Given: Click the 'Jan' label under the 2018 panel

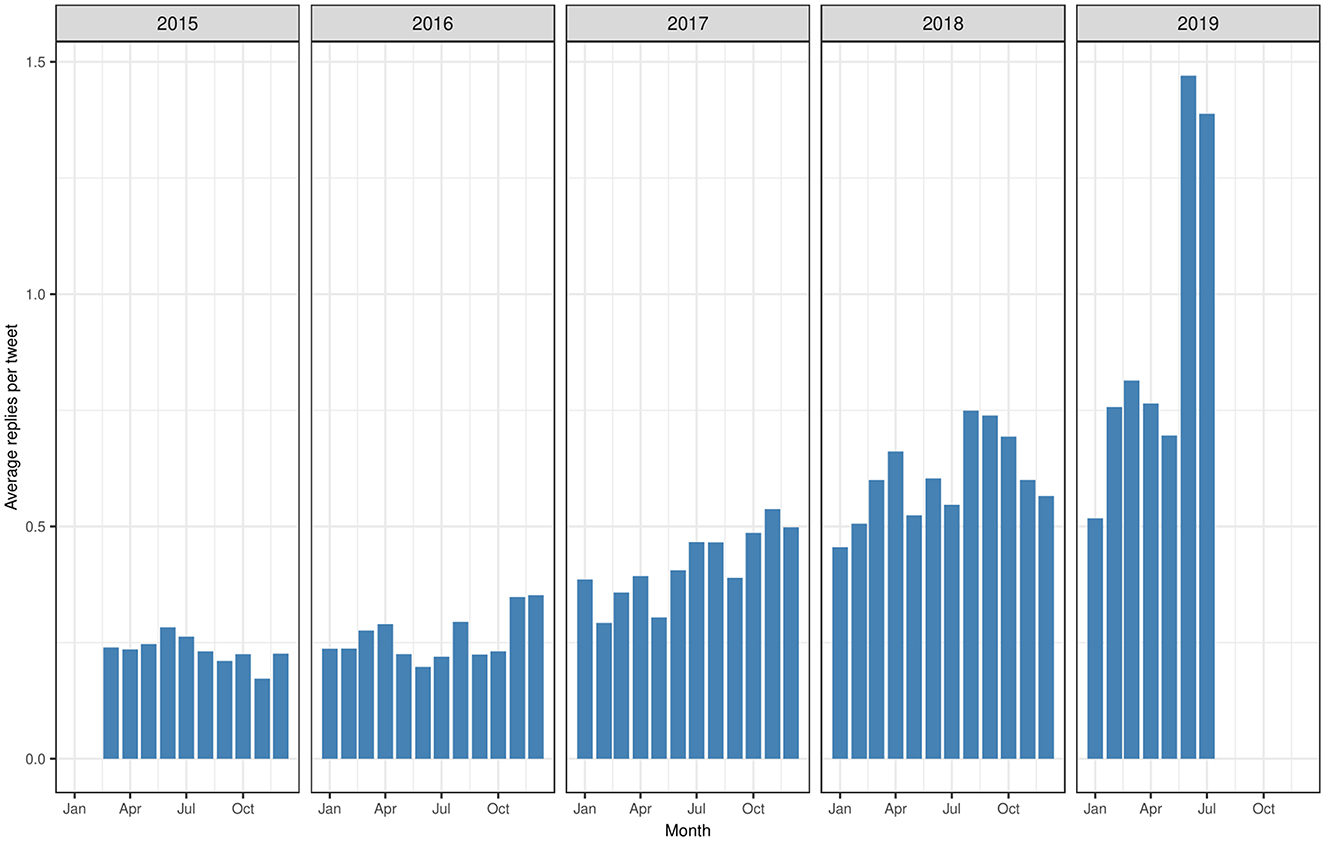Looking at the screenshot, I should tap(839, 808).
